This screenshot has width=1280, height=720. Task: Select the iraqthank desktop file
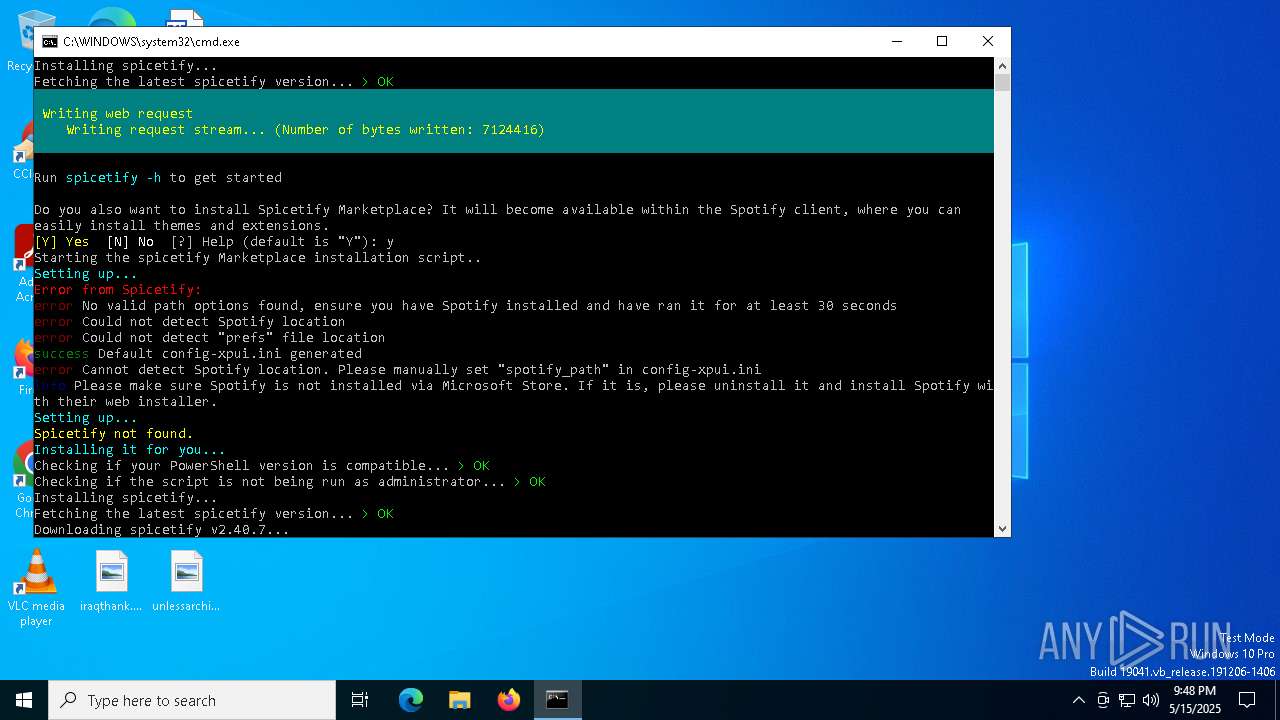pos(112,581)
